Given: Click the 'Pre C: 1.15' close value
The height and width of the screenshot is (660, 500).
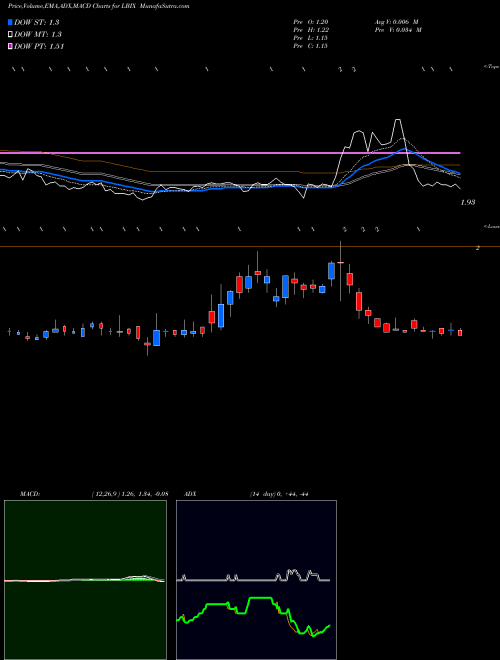Looking at the screenshot, I should [311, 46].
